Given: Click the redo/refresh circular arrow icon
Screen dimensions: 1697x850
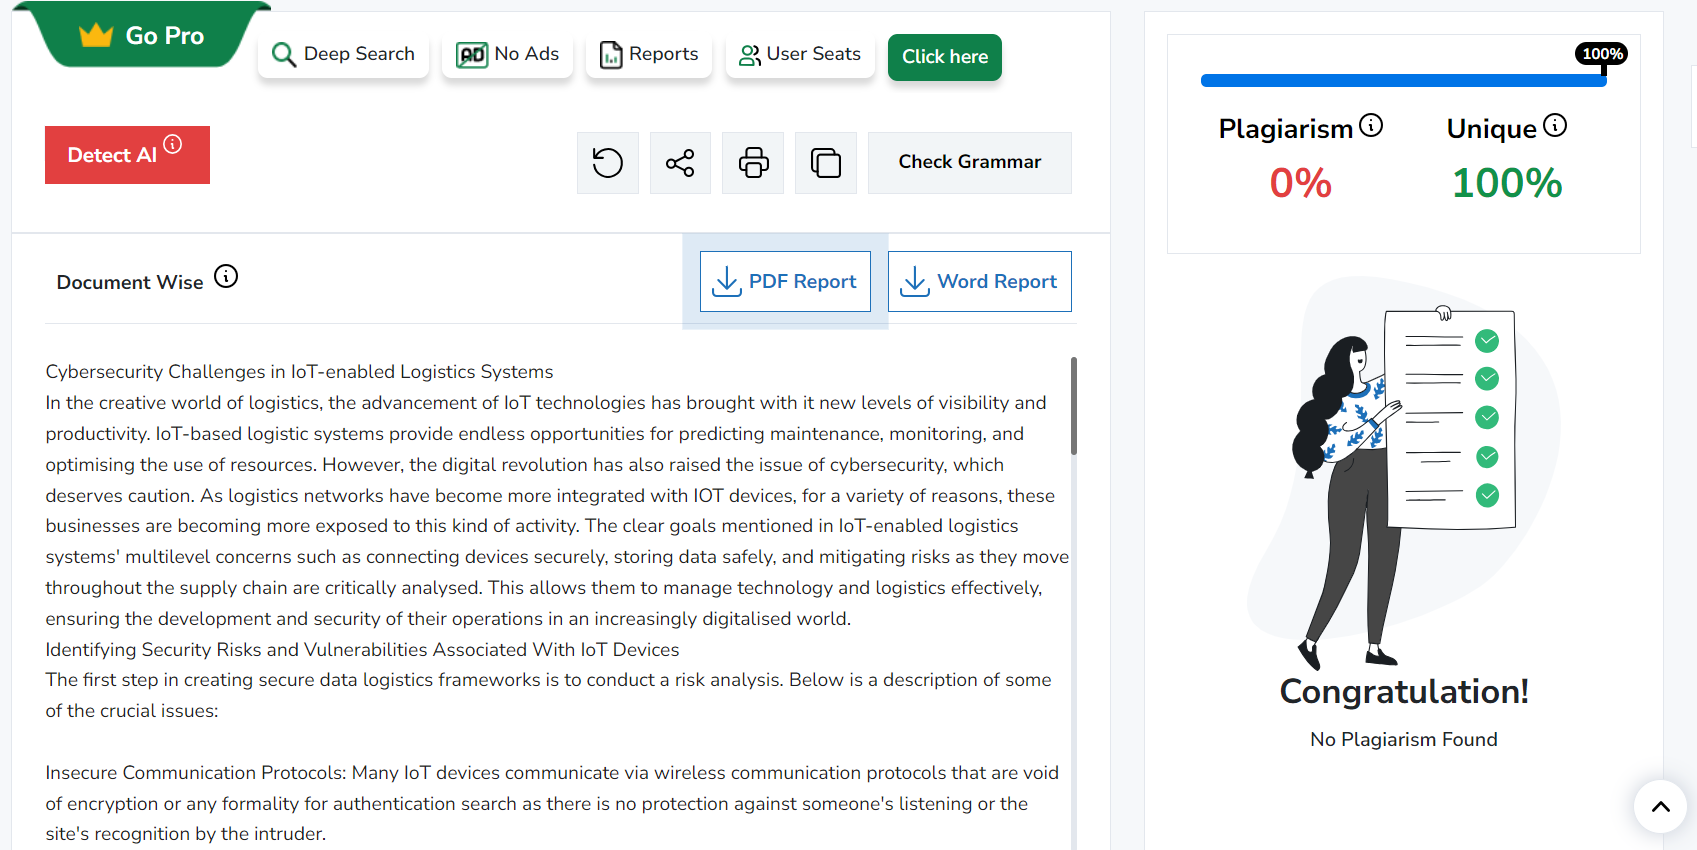Looking at the screenshot, I should pyautogui.click(x=607, y=162).
